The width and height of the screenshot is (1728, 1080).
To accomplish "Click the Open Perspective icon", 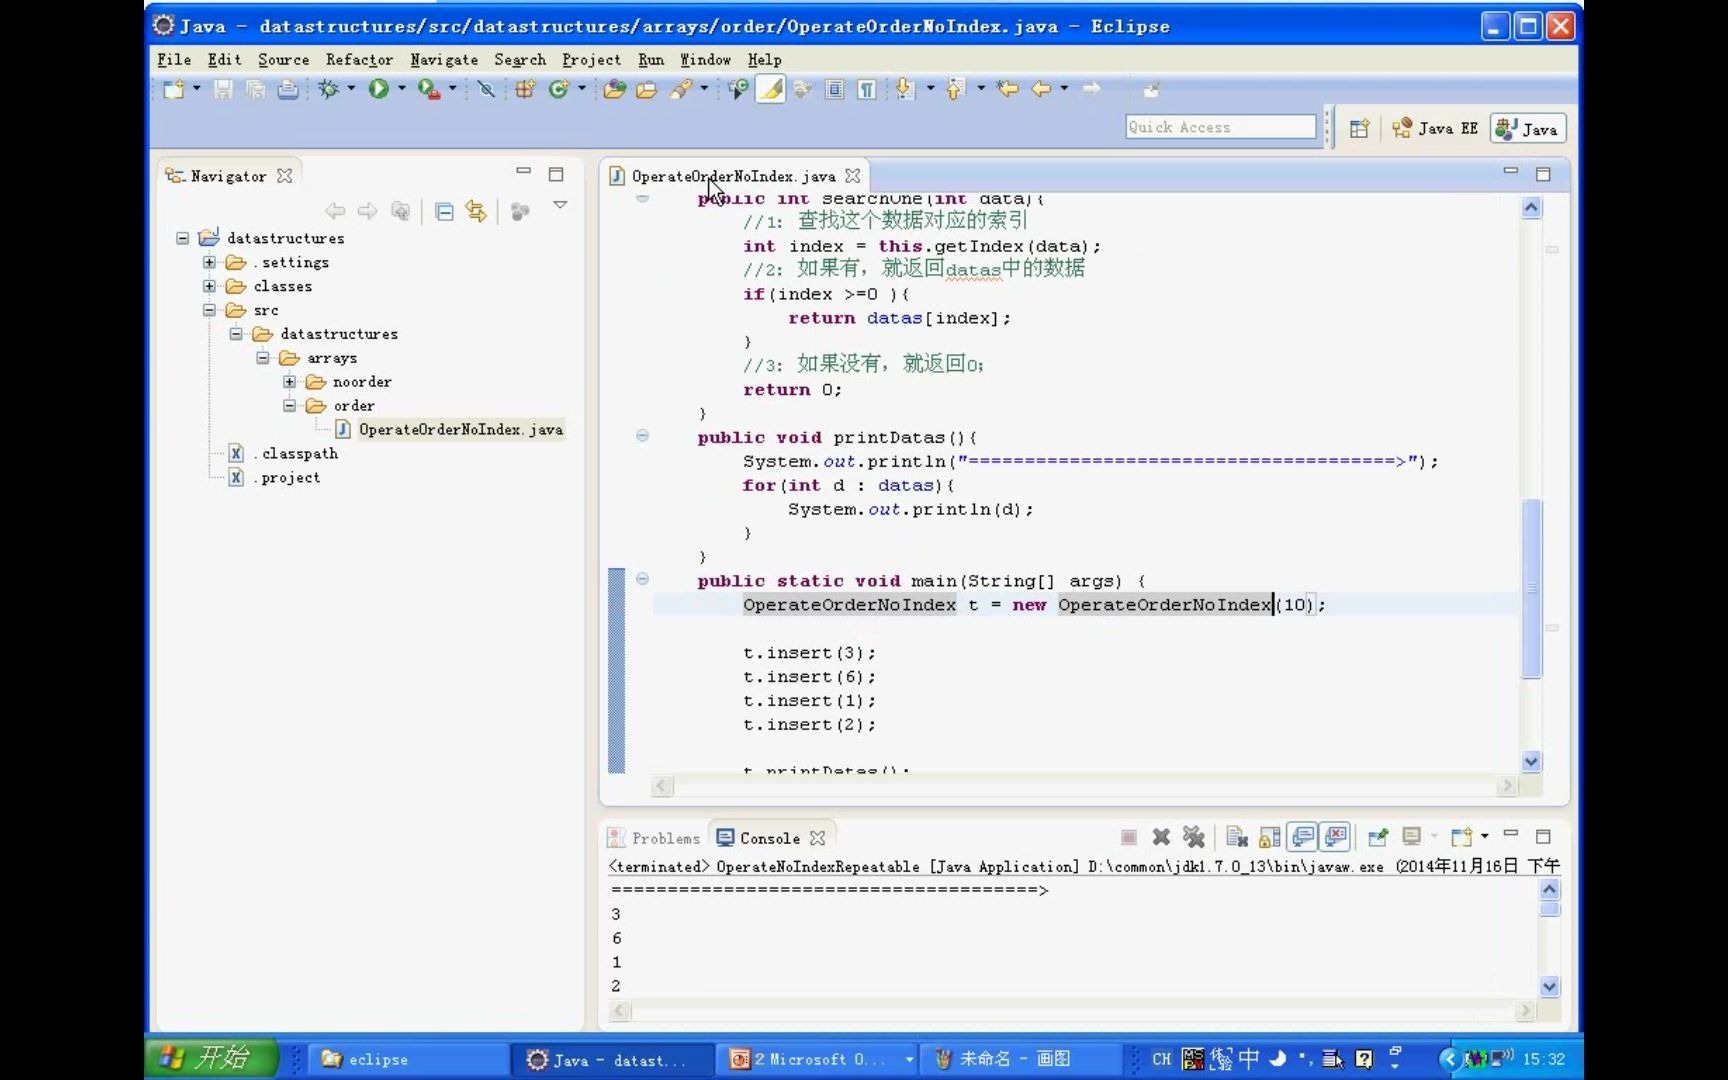I will pyautogui.click(x=1359, y=128).
